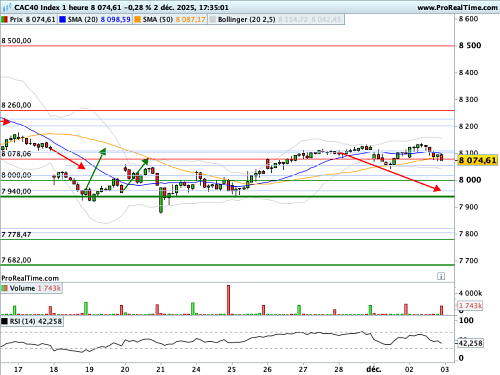Click the ProRealTime.com label above the volume panel
Image resolution: width=500 pixels, height=375 pixels.
click(30, 278)
